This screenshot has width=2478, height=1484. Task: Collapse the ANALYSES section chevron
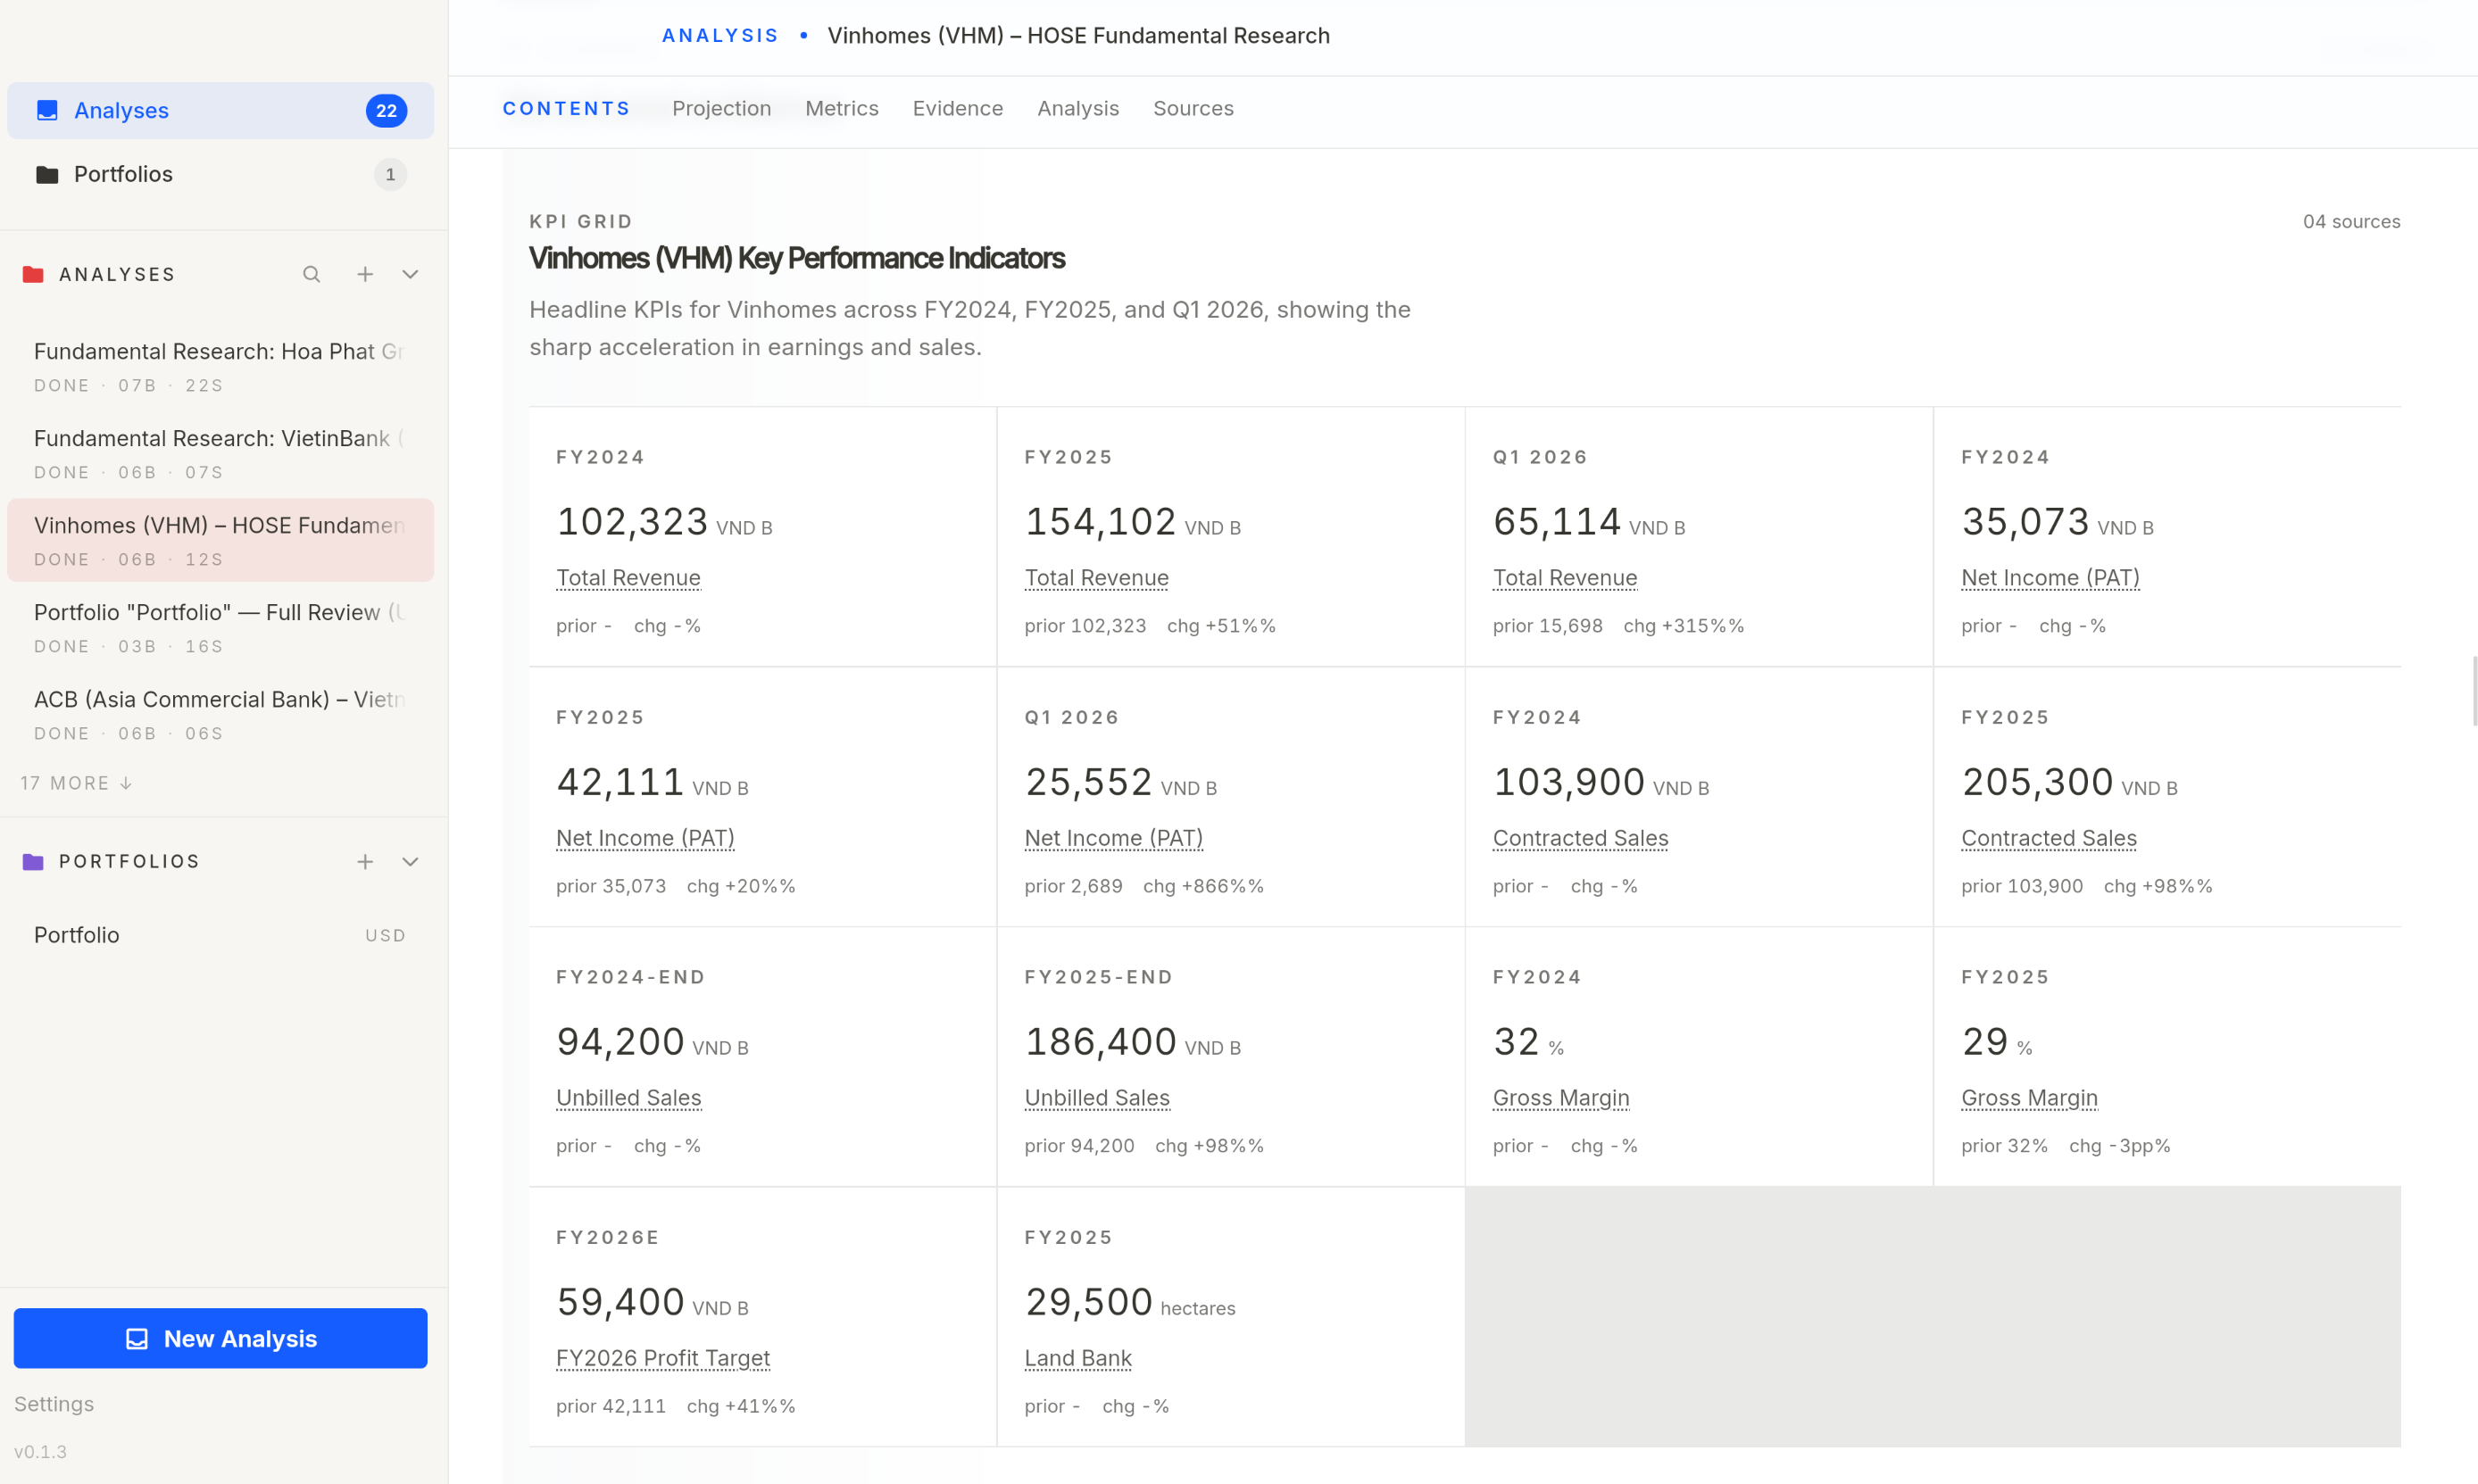click(x=410, y=274)
